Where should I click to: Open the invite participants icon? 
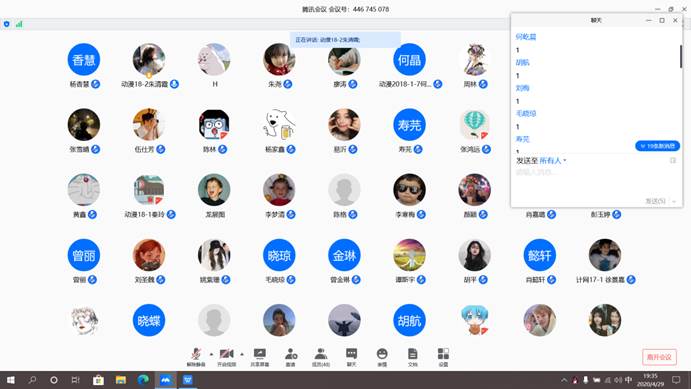pyautogui.click(x=291, y=357)
